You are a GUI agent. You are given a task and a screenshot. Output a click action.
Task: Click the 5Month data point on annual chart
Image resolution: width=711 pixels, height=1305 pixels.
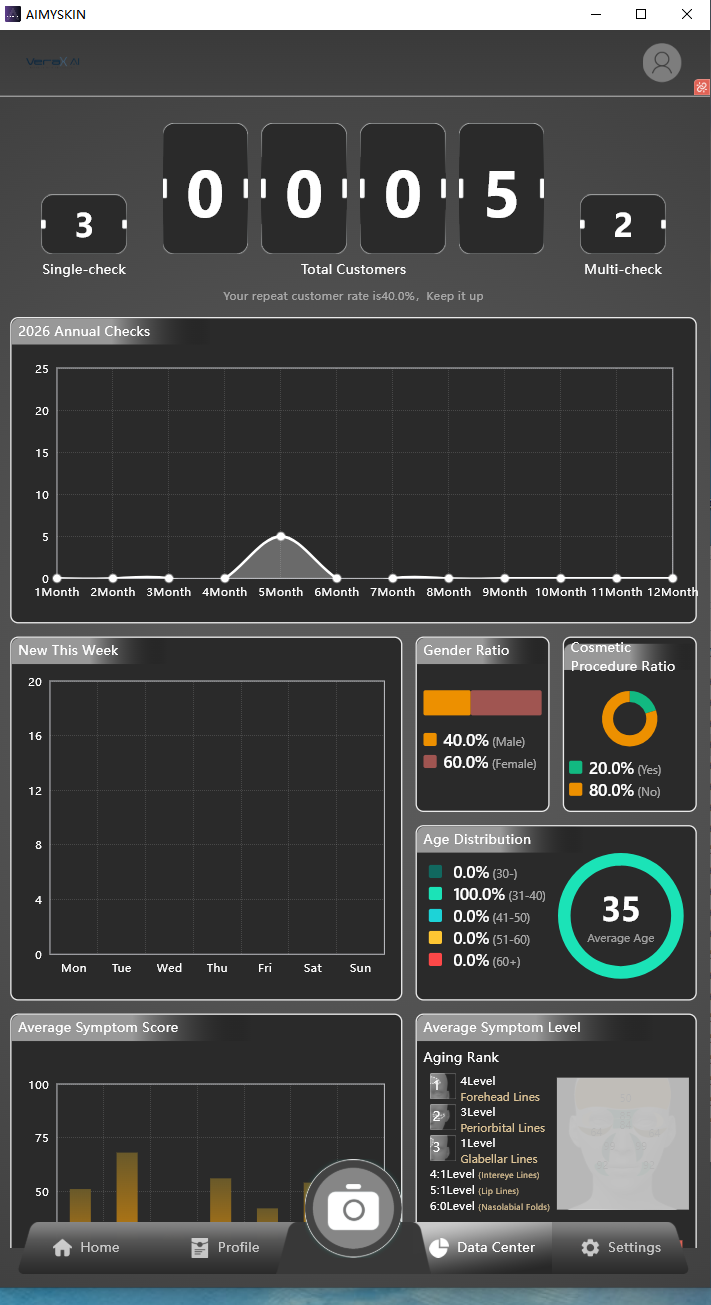281,536
